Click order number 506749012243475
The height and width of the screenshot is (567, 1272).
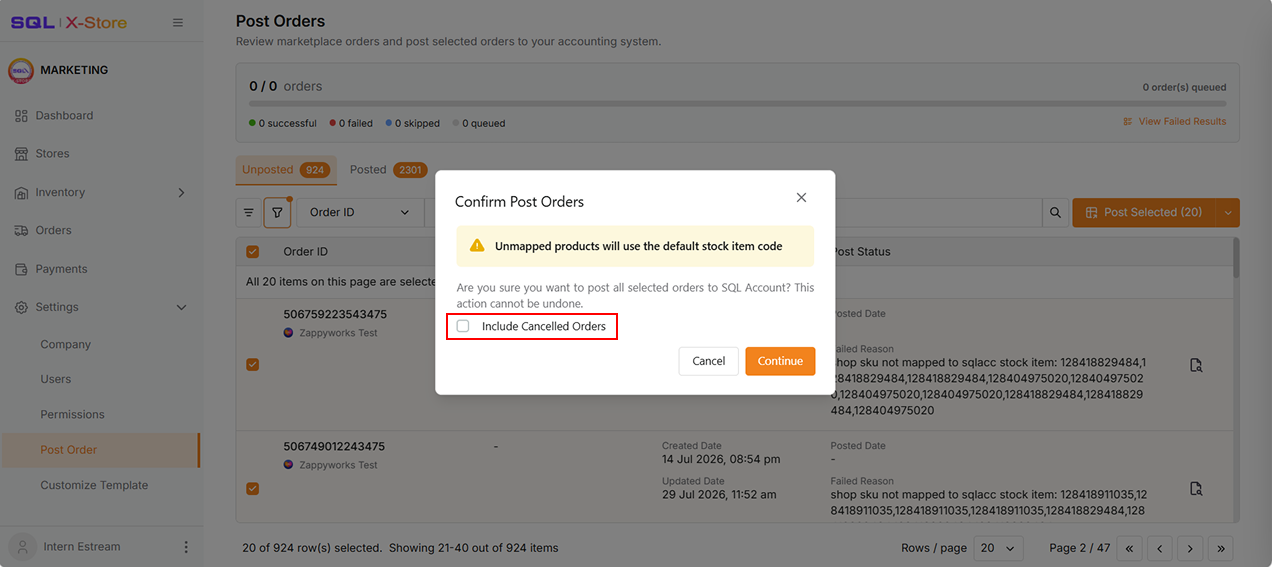334,446
